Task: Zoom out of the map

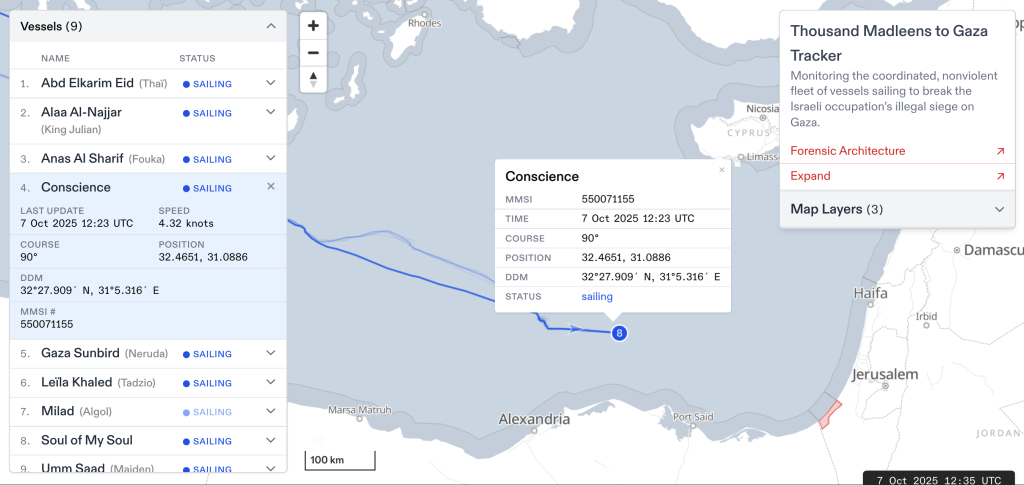Action: pos(314,53)
